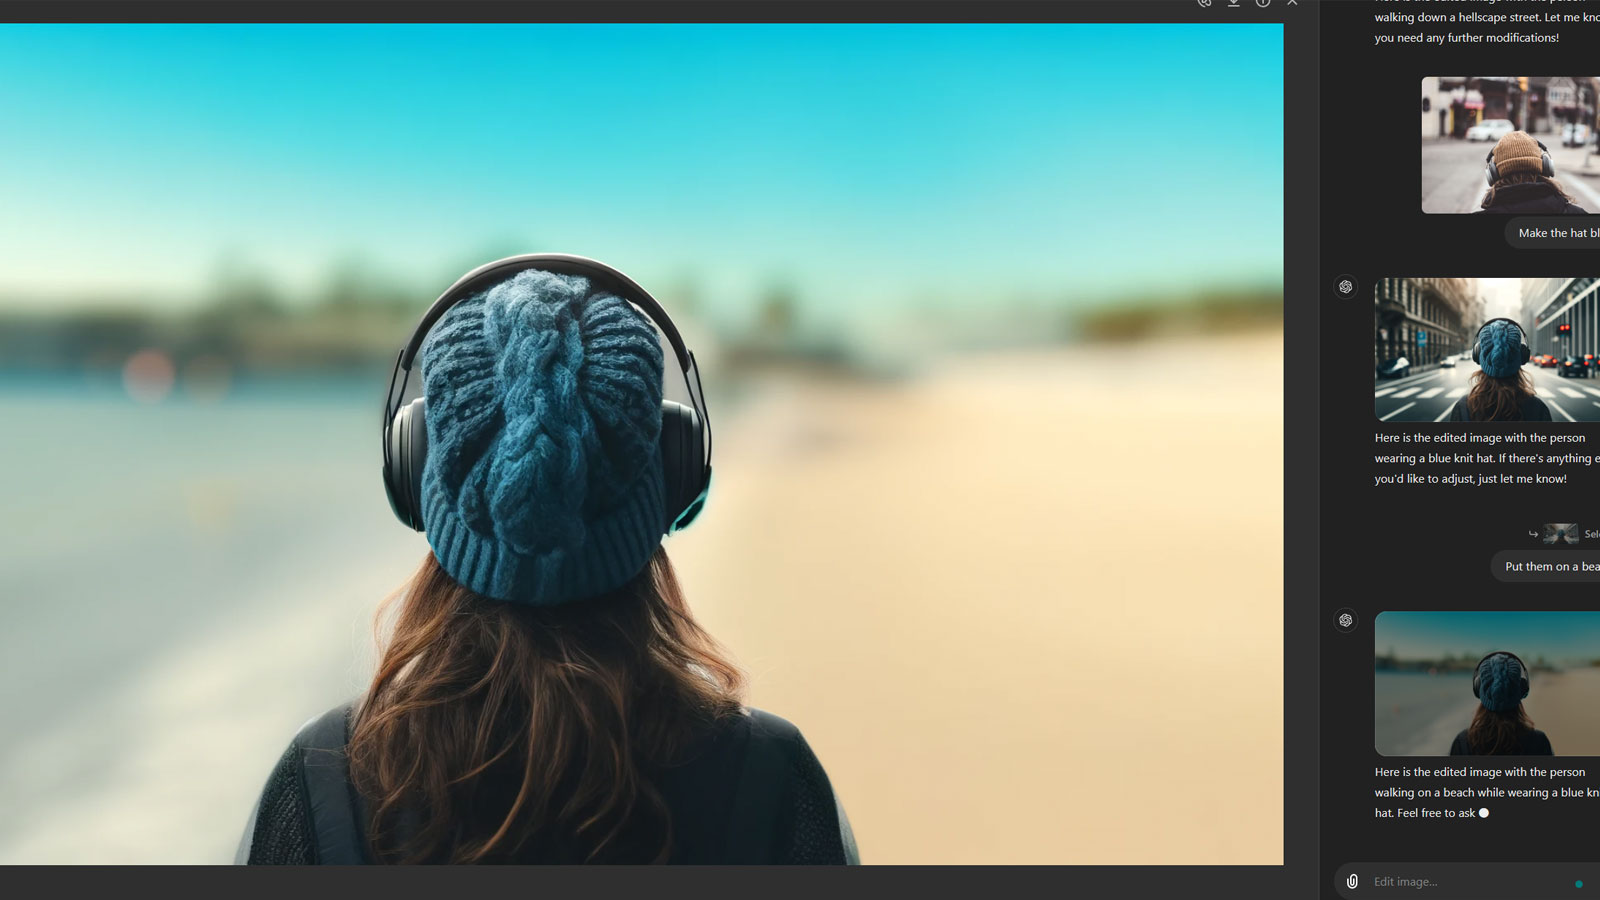
Task: Activate the selection edit tool icon
Action: (x=1204, y=3)
